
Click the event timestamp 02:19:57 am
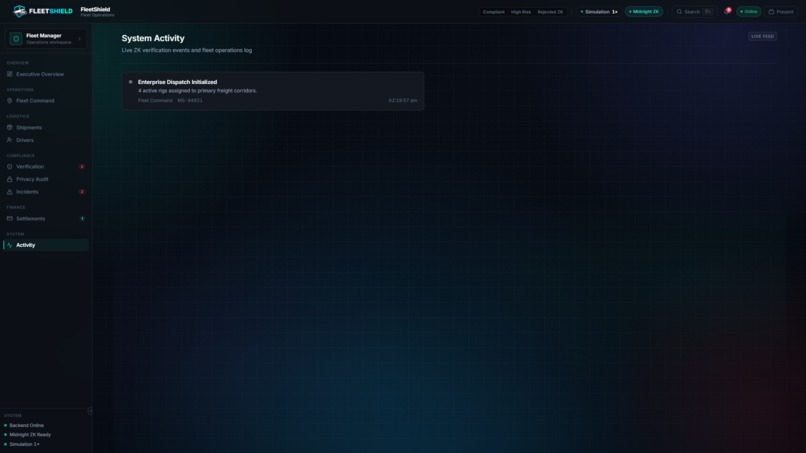402,100
